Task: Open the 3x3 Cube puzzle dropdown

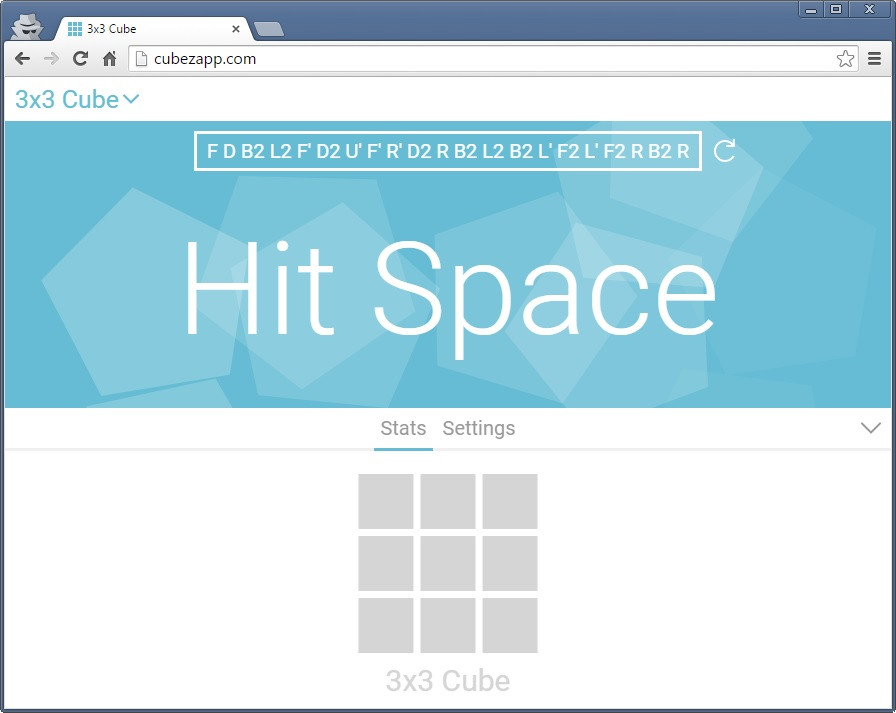Action: coord(77,99)
